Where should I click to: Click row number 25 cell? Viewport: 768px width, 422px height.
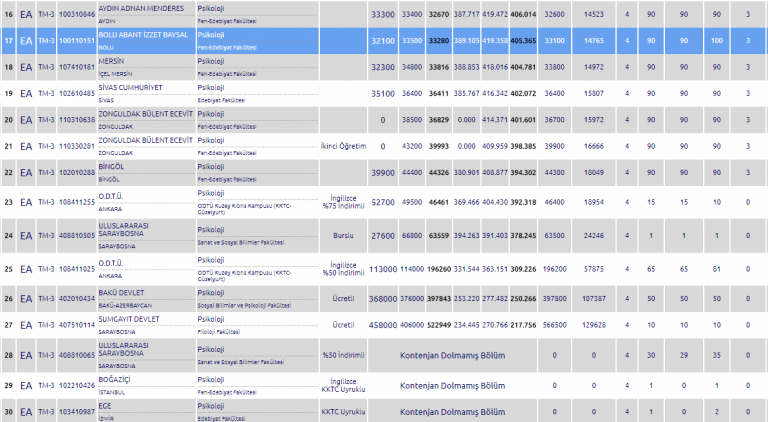[x=9, y=270]
